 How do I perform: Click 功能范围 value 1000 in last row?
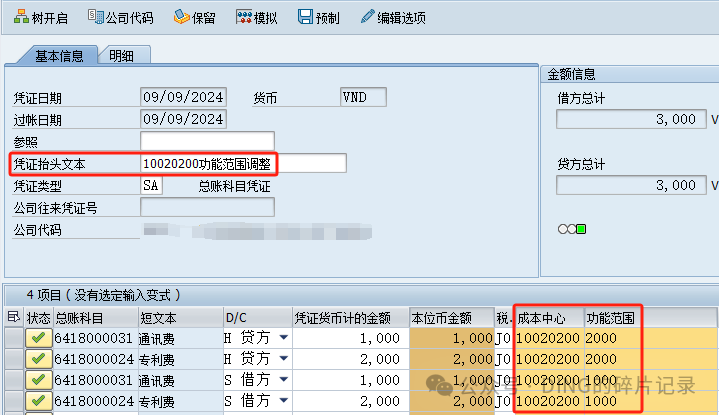click(601, 401)
